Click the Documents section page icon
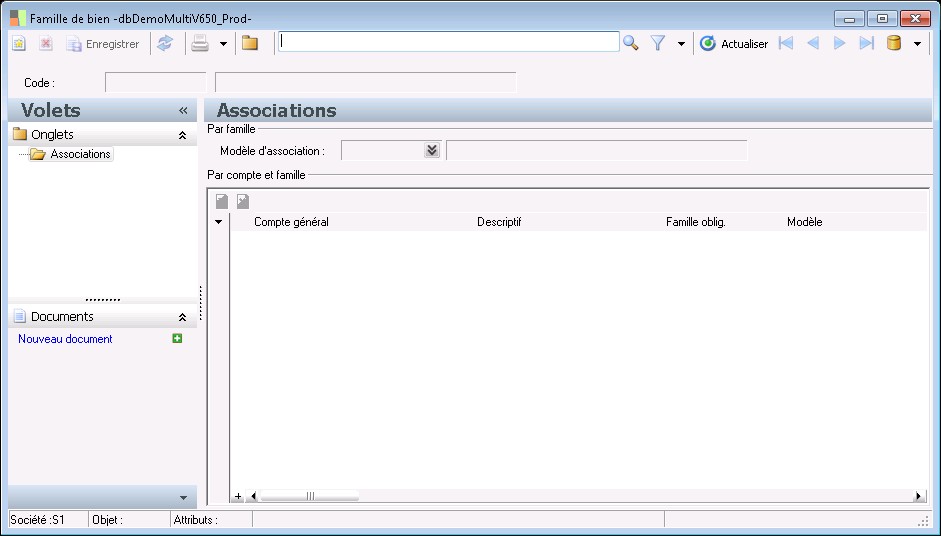Screen dimensions: 941x536 pyautogui.click(x=20, y=316)
